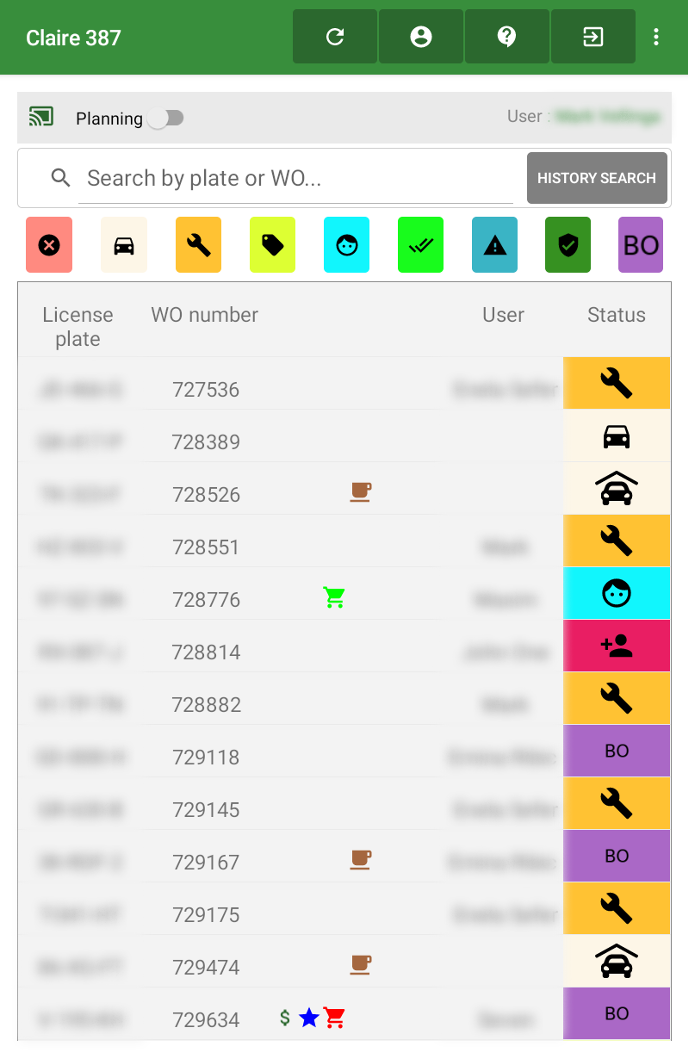Select the yellow price tag filter
Image resolution: width=688 pixels, height=1058 pixels.
coord(272,245)
